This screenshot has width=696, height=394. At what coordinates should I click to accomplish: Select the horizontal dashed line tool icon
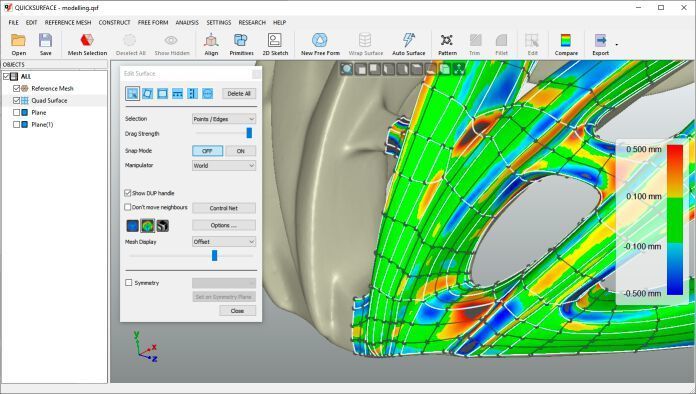pyautogui.click(x=177, y=93)
